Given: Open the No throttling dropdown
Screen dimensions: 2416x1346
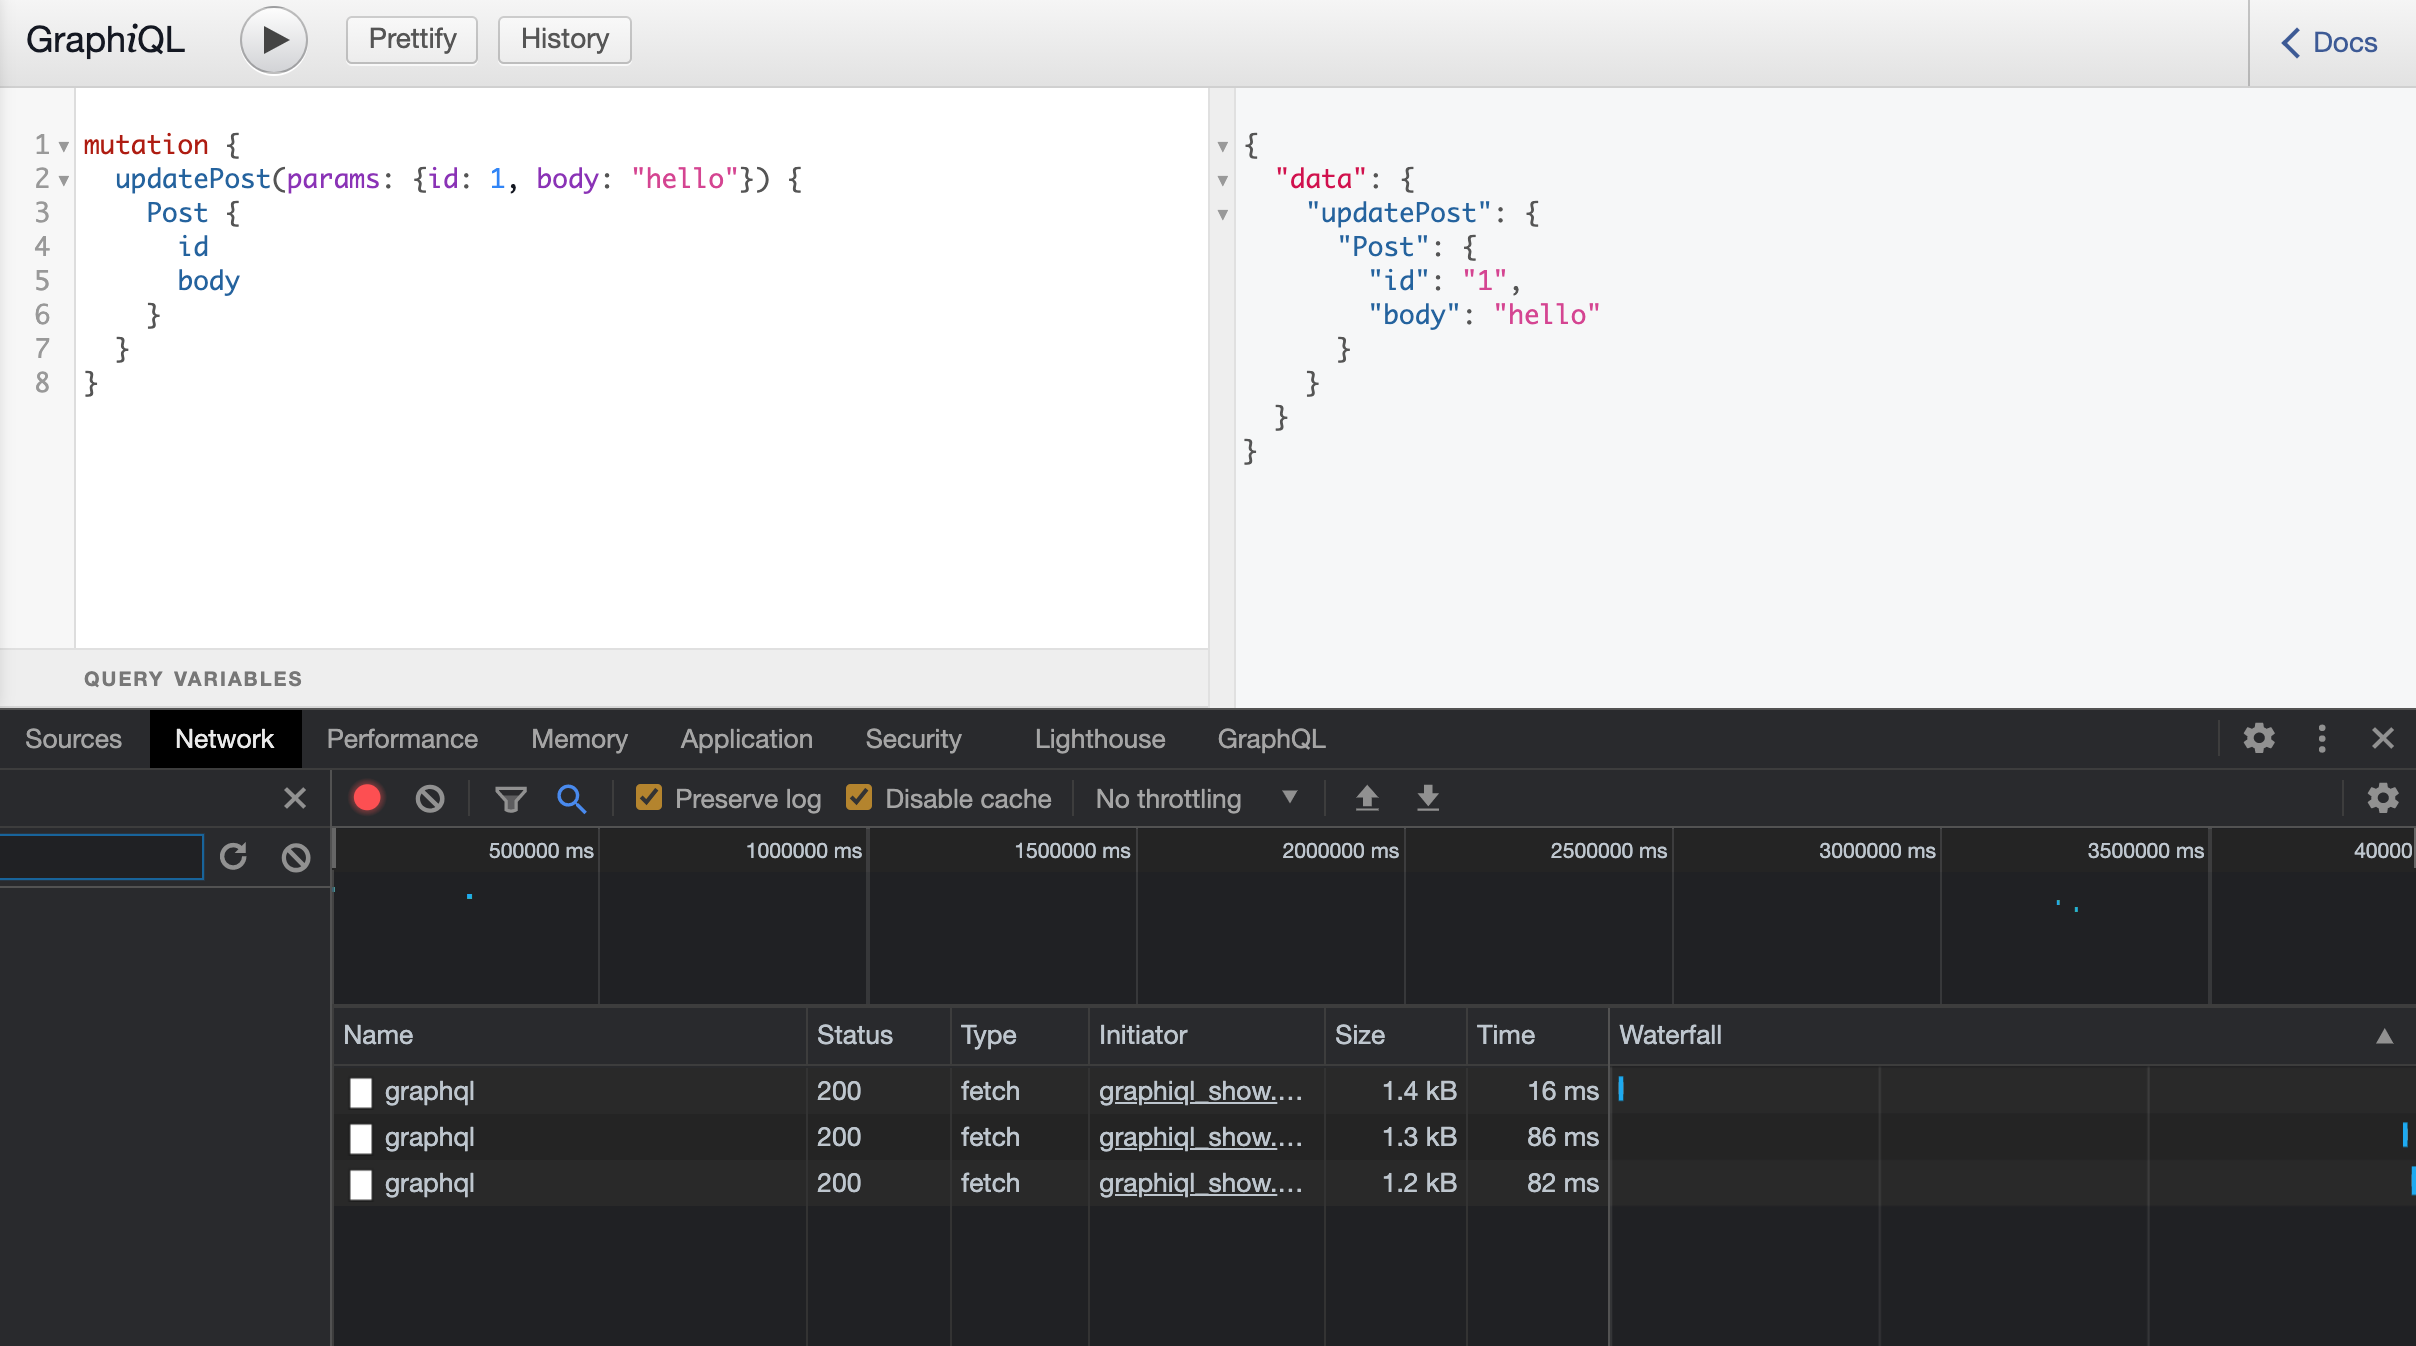Looking at the screenshot, I should tap(1196, 798).
